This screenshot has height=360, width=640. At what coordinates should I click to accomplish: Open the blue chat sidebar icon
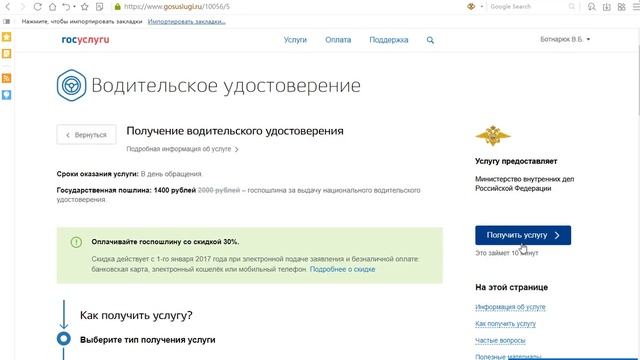click(7, 95)
